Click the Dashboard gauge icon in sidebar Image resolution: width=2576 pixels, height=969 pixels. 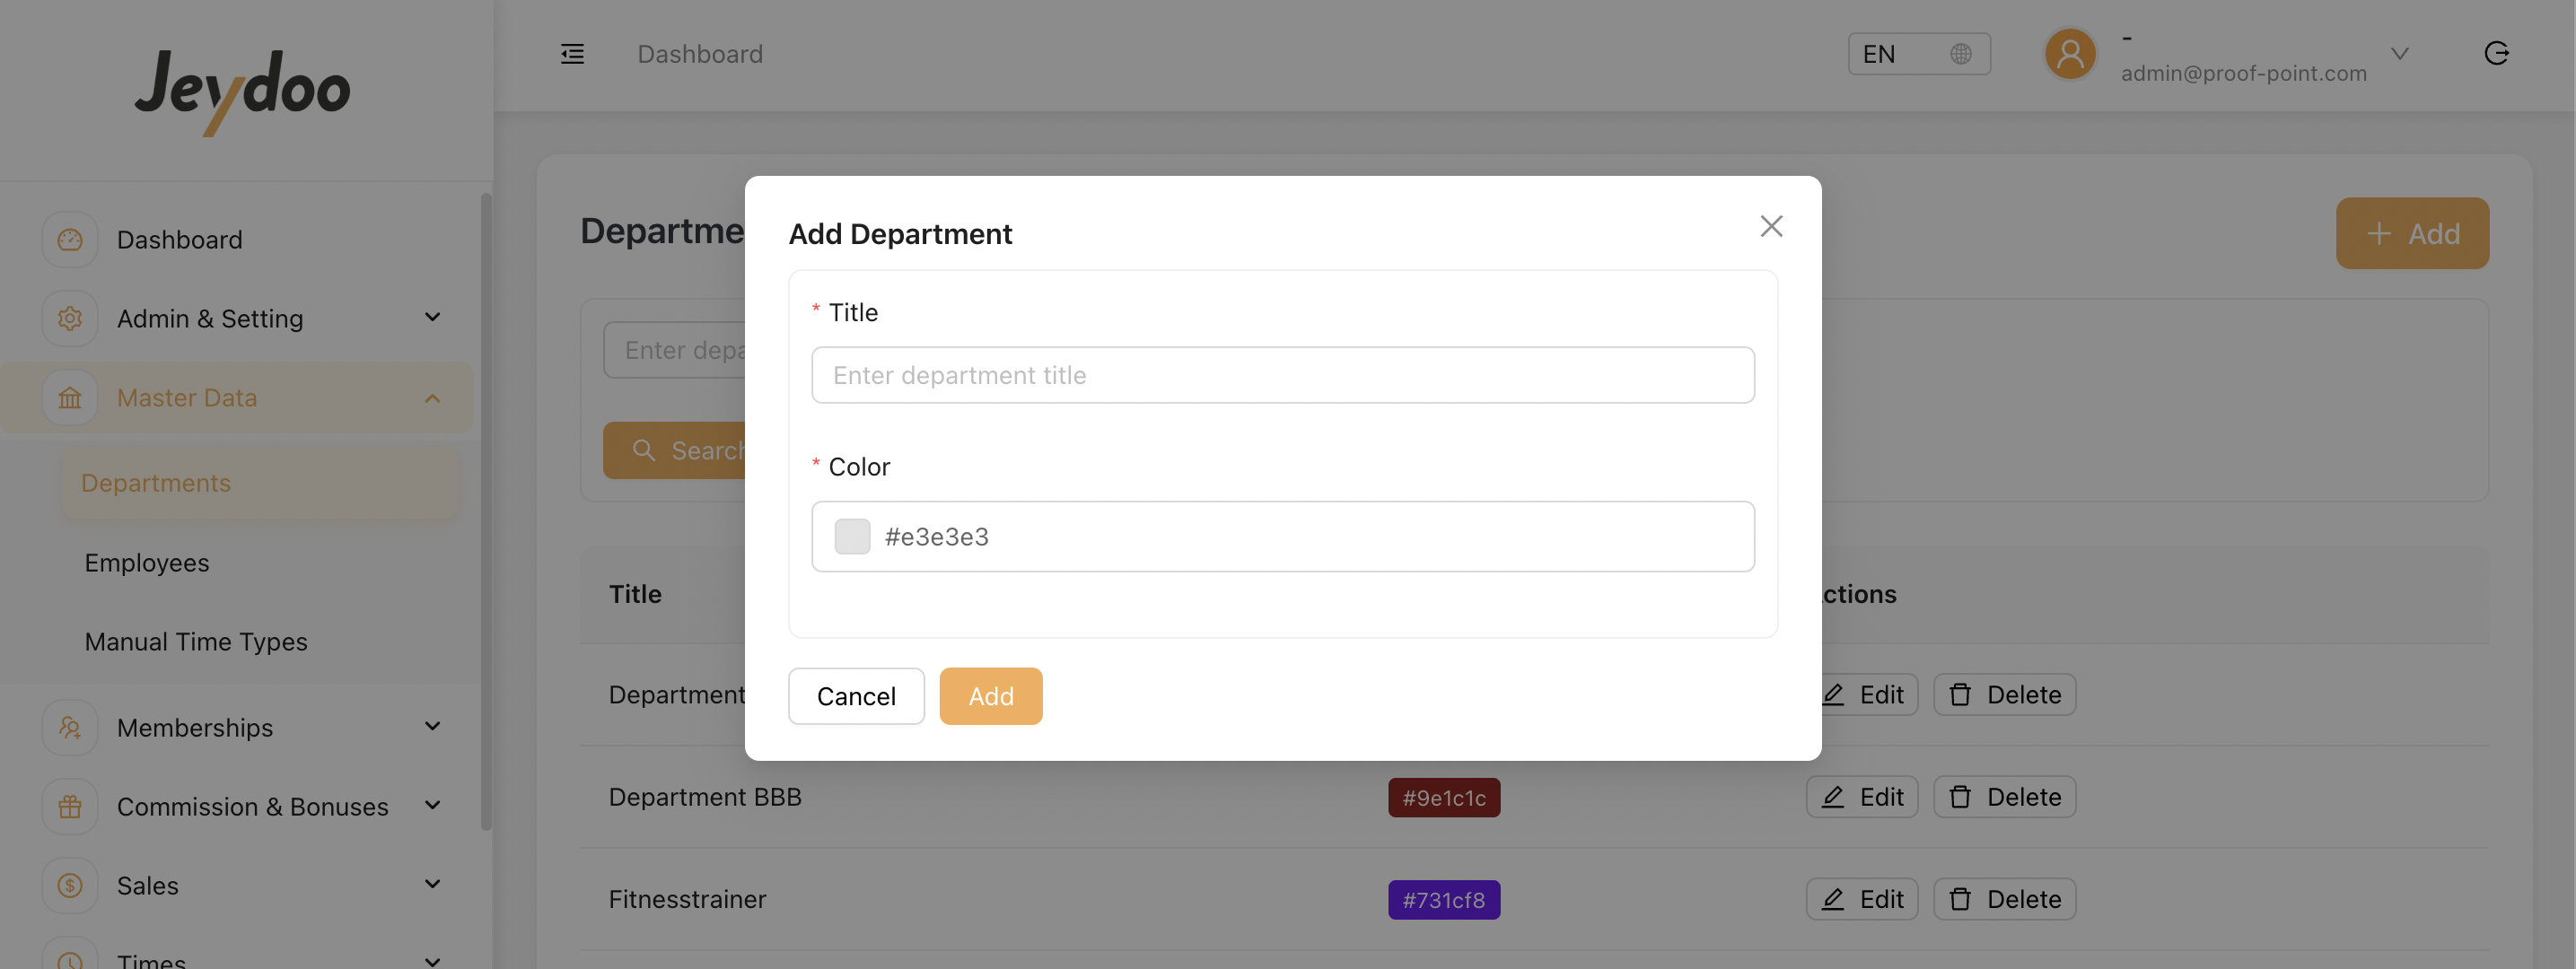70,240
